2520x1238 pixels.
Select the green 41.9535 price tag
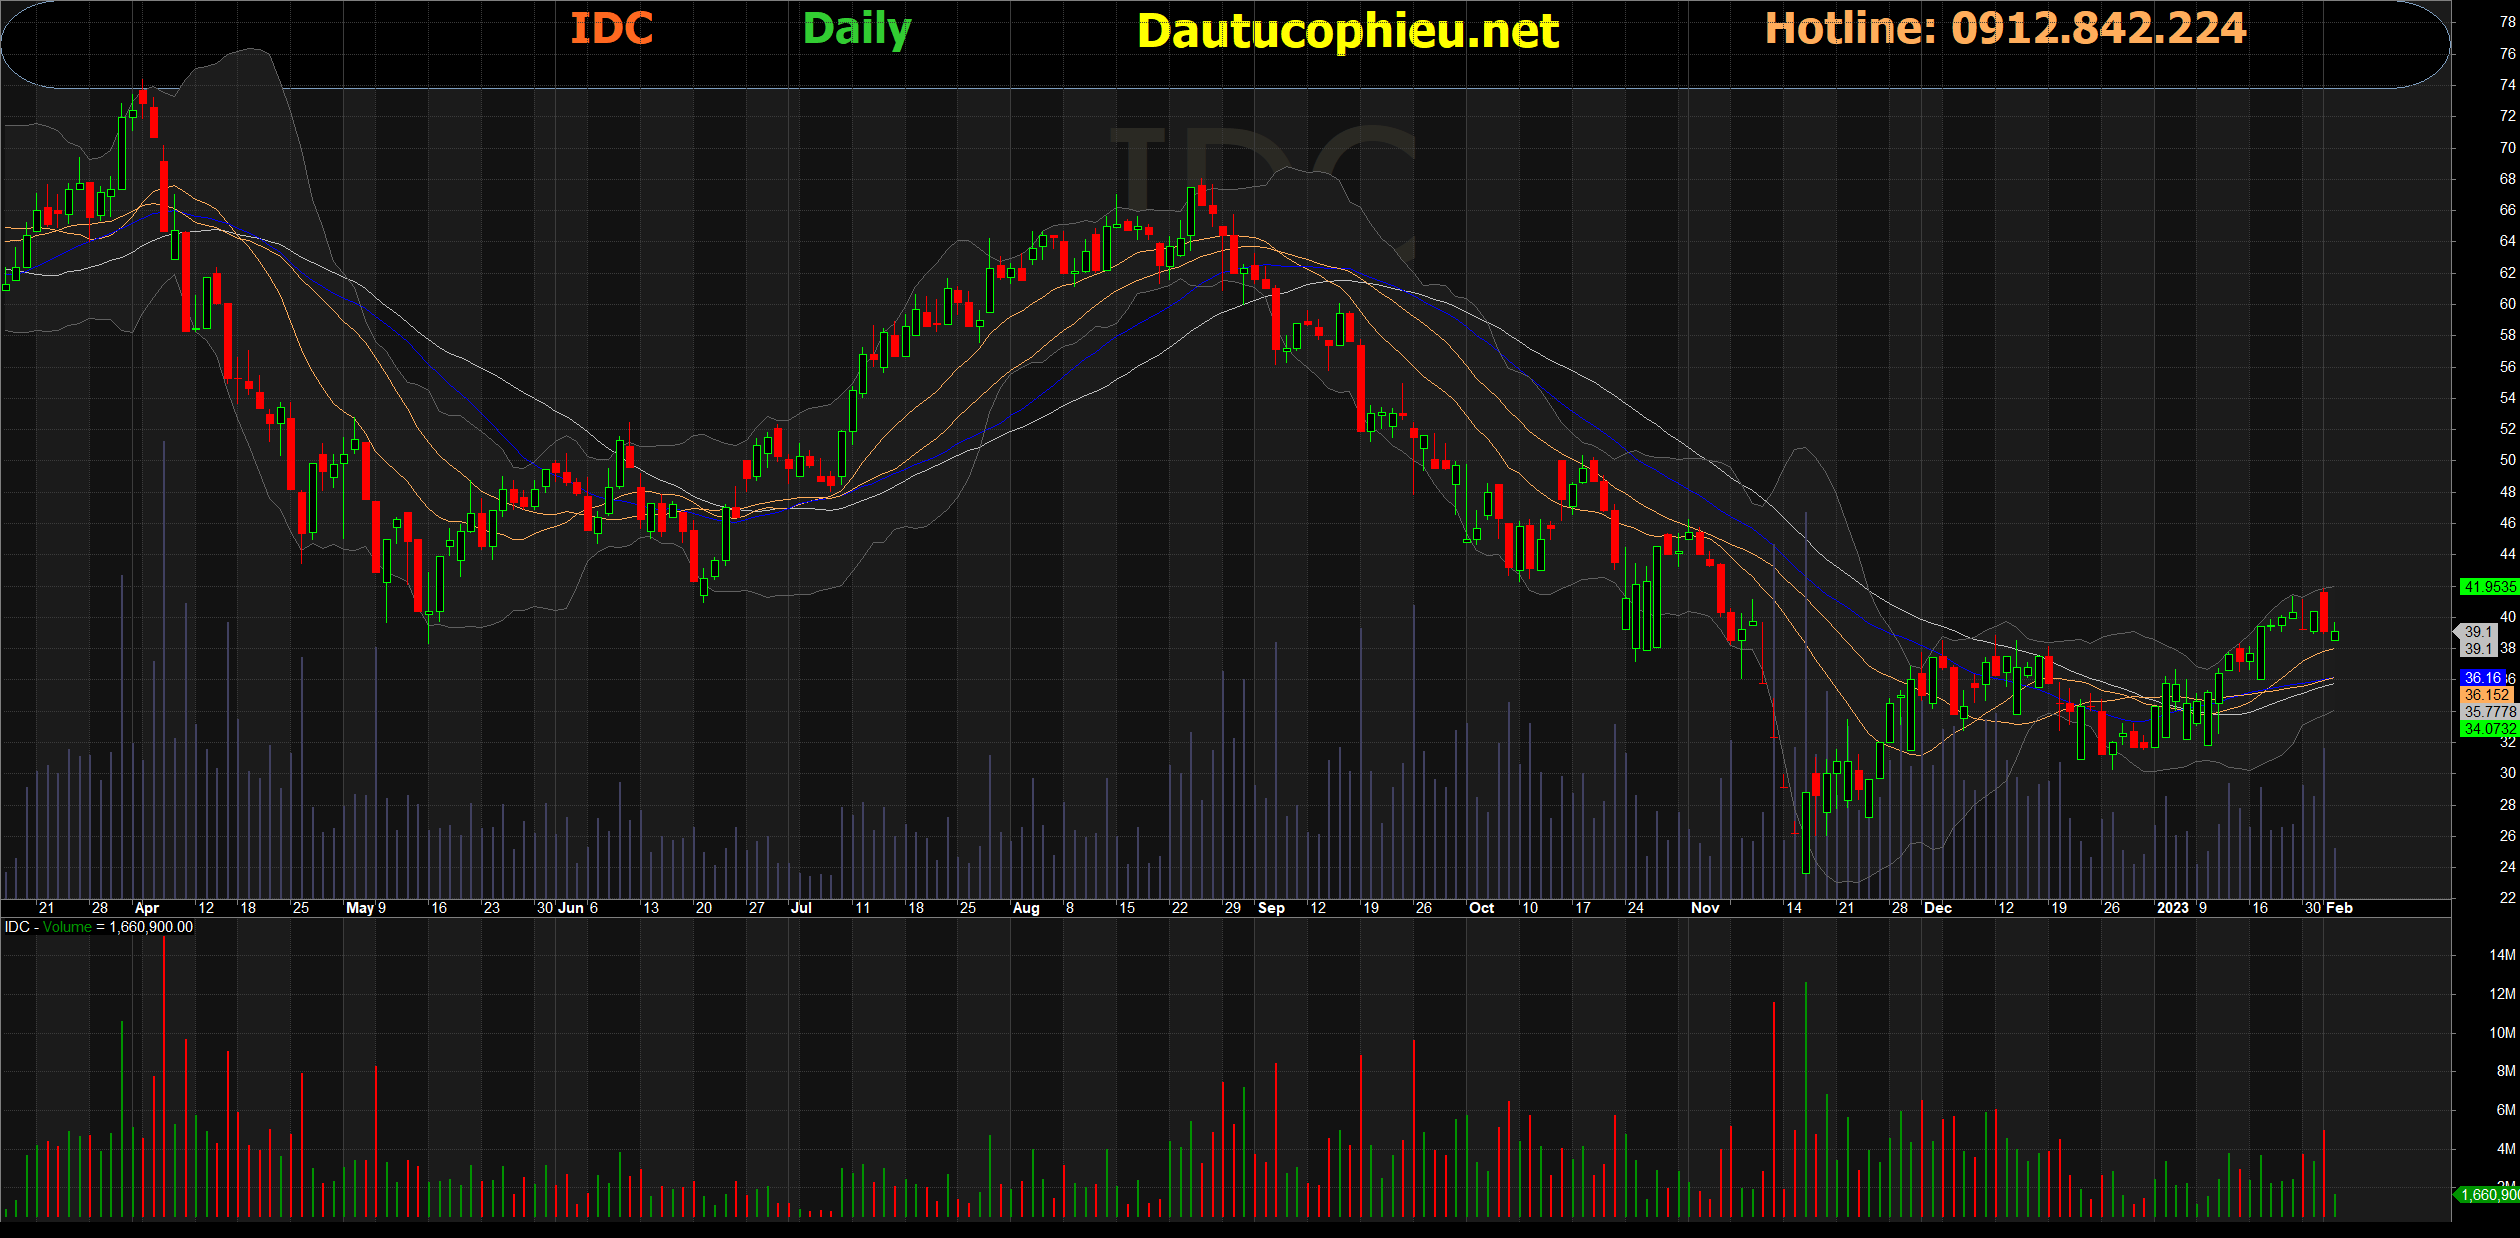pos(2488,587)
